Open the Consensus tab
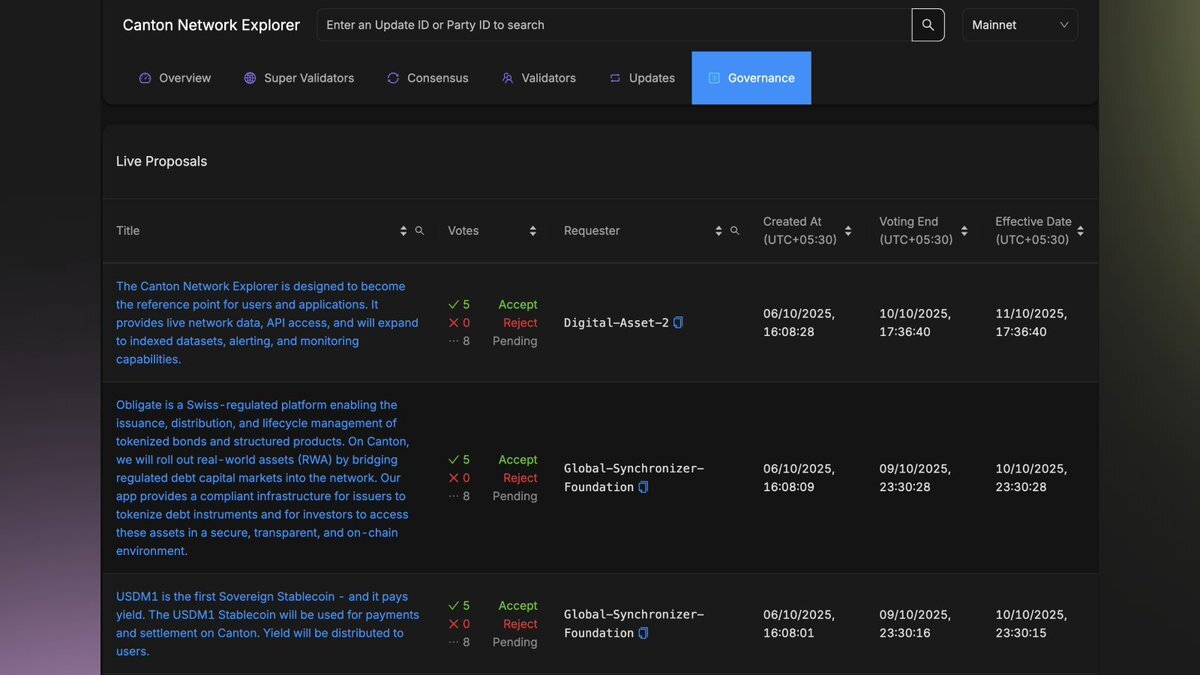1200x675 pixels. [427, 78]
